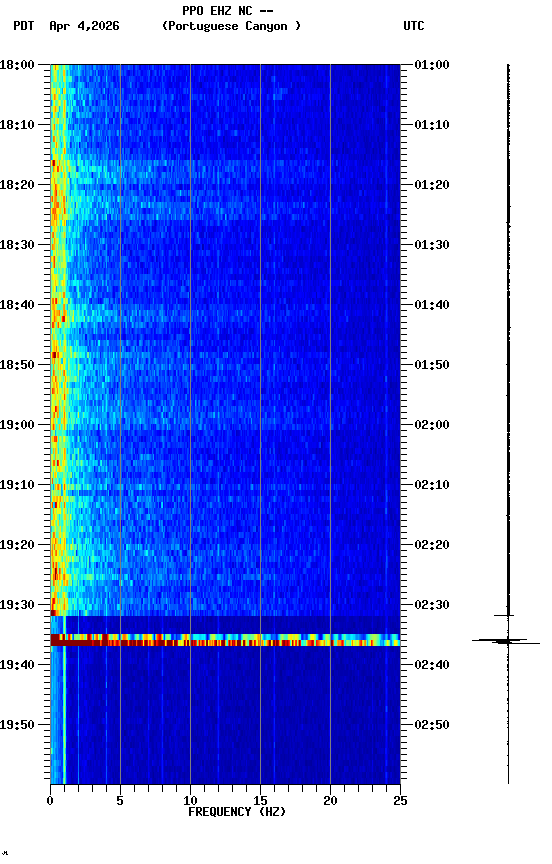Screen dimensions: 552x864
Task: Click the bright 1 Hz line near 19:50
Action: click(x=64, y=725)
